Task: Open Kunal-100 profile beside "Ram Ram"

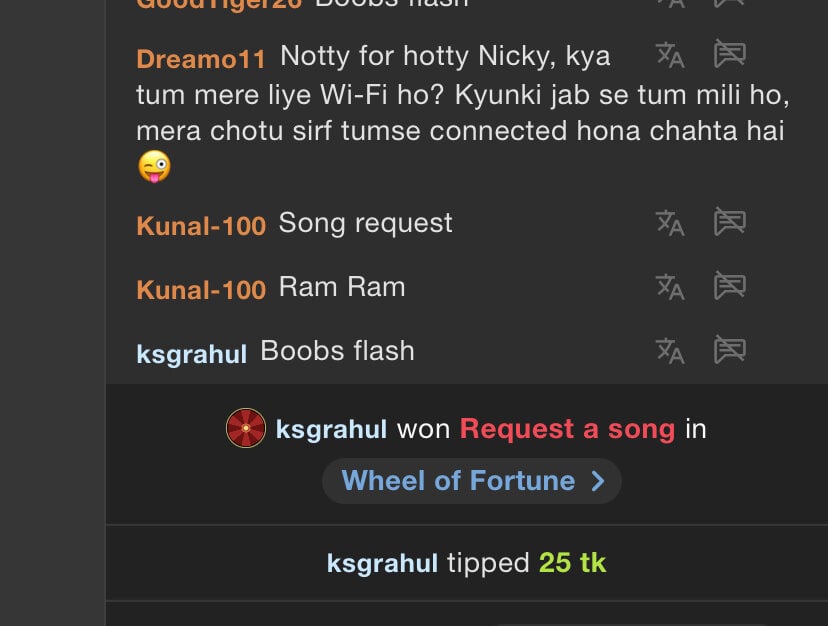Action: tap(201, 291)
